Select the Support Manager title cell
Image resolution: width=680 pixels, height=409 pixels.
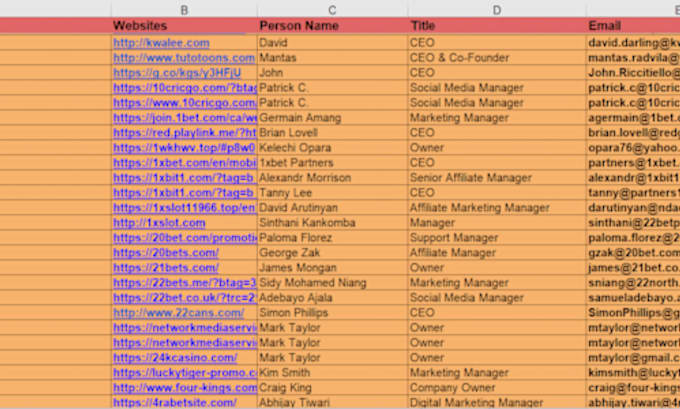click(497, 237)
